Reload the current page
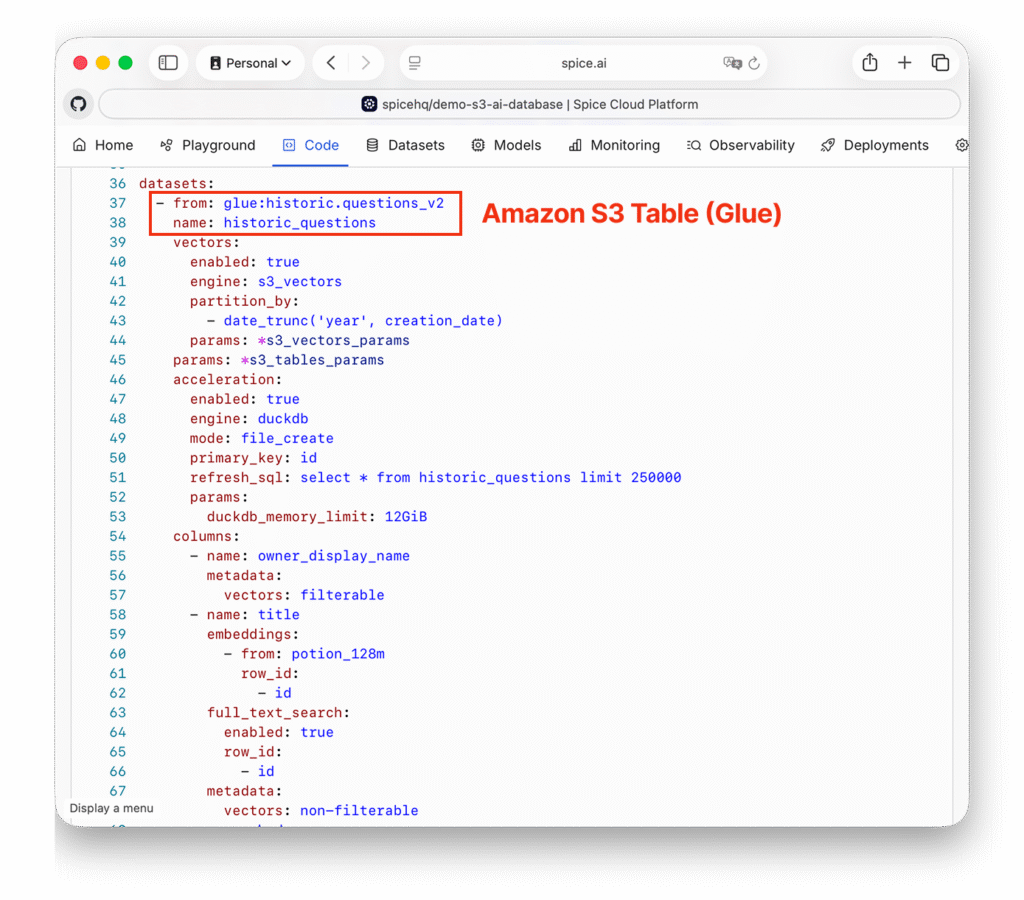The height and width of the screenshot is (900, 1024). (x=754, y=63)
